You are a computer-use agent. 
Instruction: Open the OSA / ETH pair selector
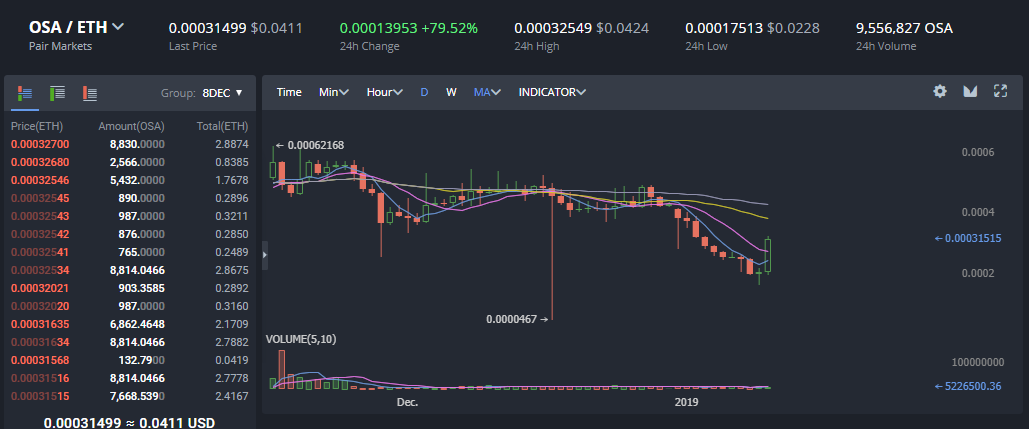pyautogui.click(x=76, y=27)
